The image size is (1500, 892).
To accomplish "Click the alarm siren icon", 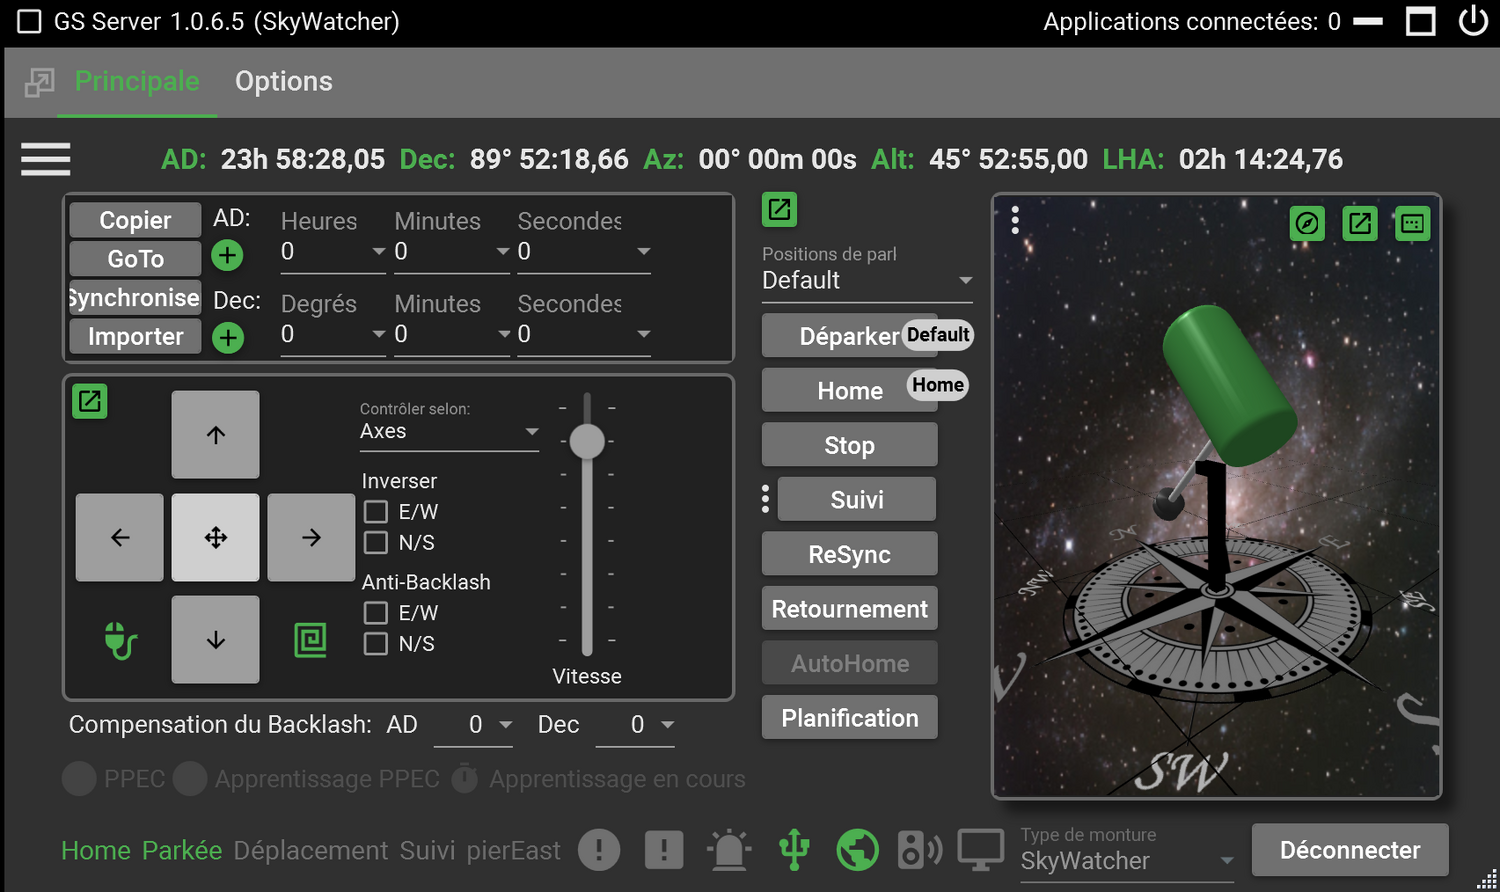I will (x=729, y=850).
